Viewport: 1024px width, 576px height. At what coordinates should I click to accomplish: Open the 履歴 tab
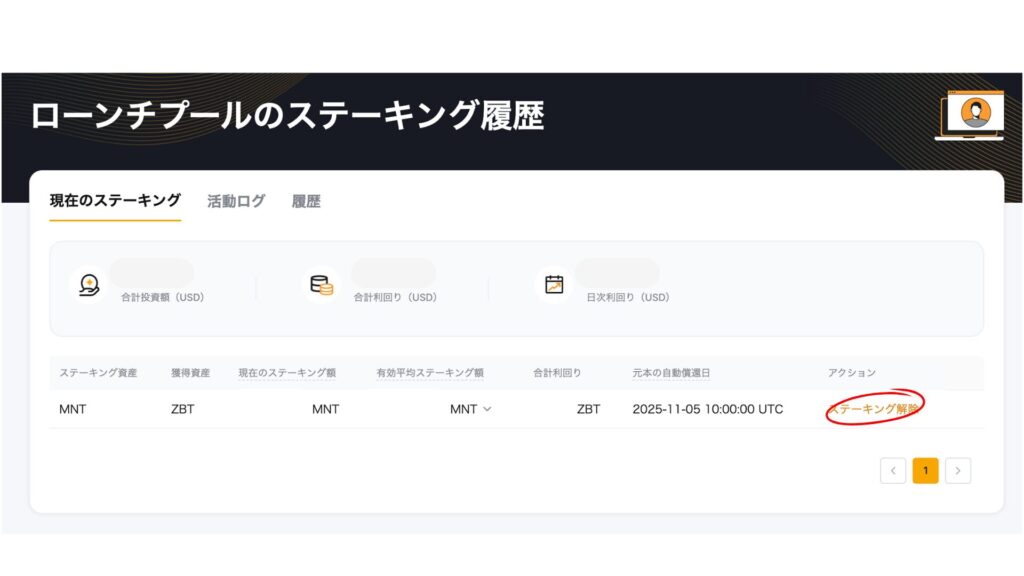(x=306, y=201)
